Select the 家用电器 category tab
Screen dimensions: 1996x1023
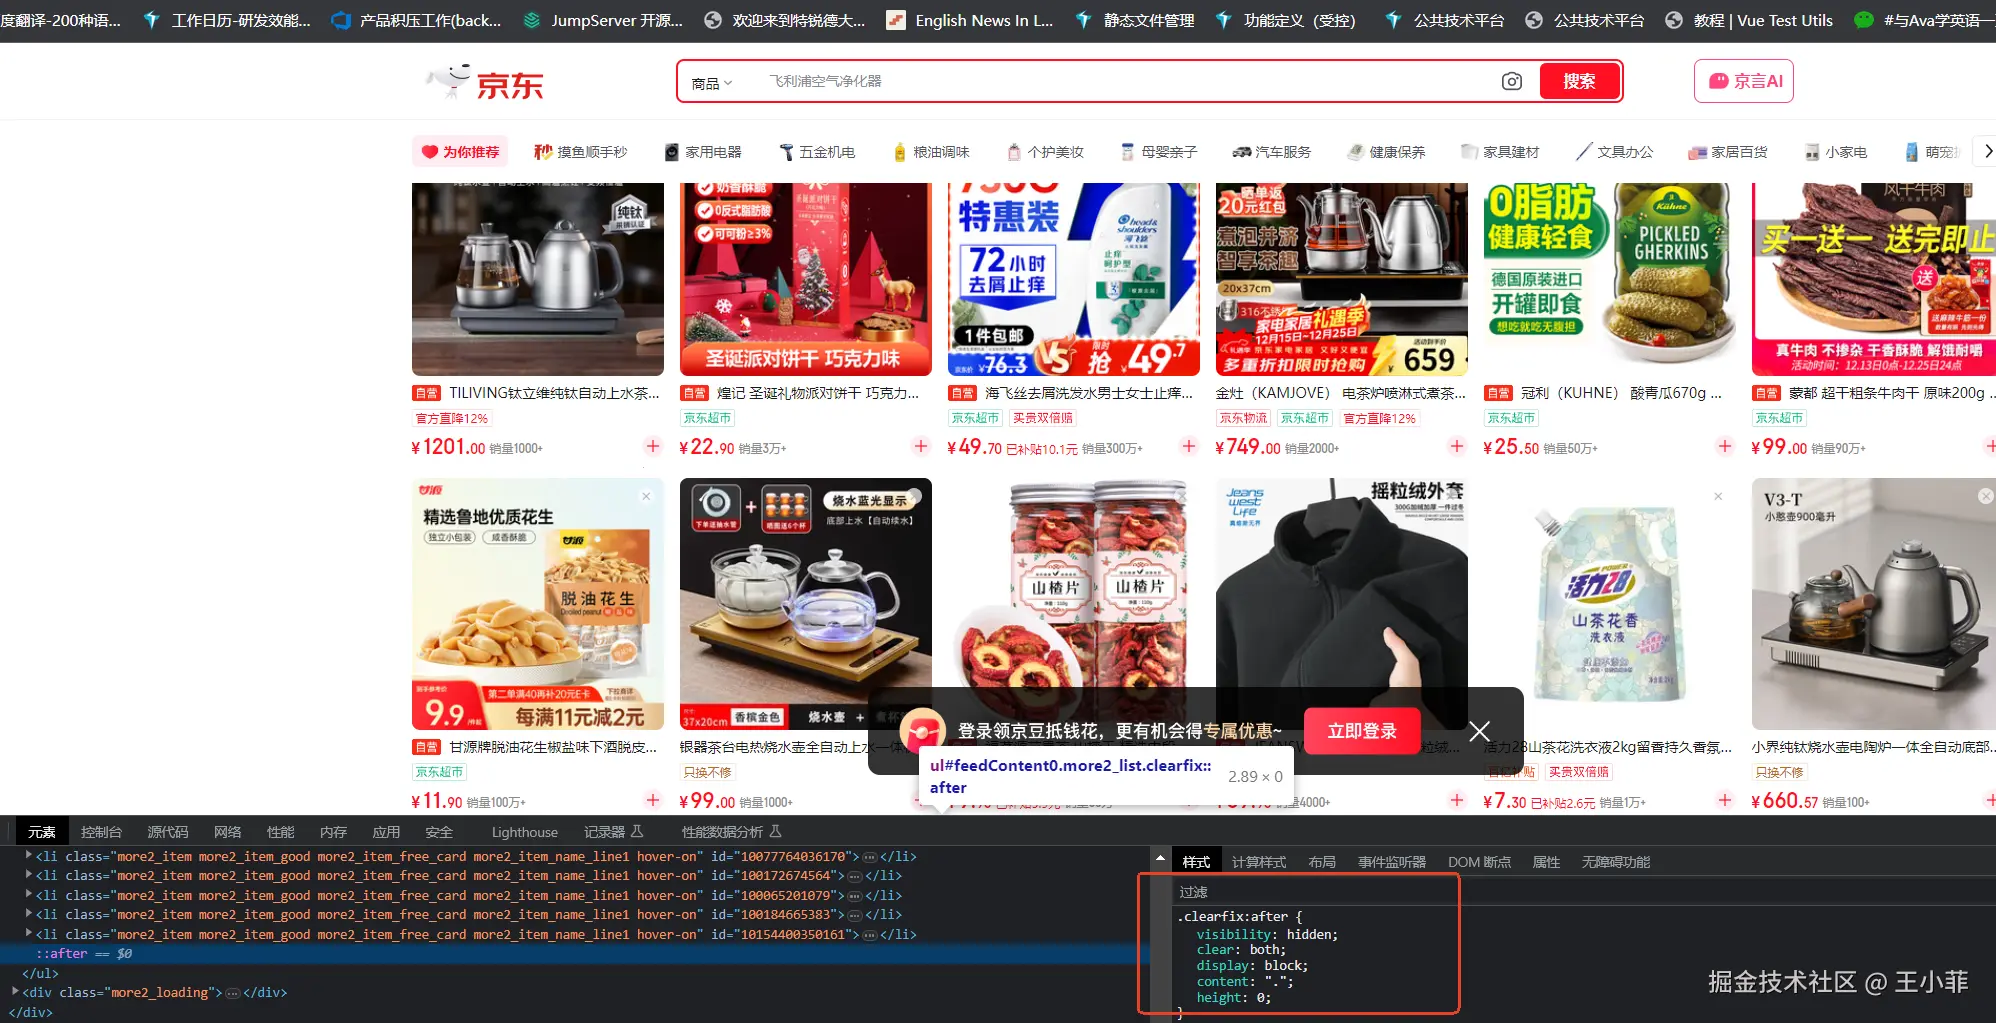tap(703, 152)
